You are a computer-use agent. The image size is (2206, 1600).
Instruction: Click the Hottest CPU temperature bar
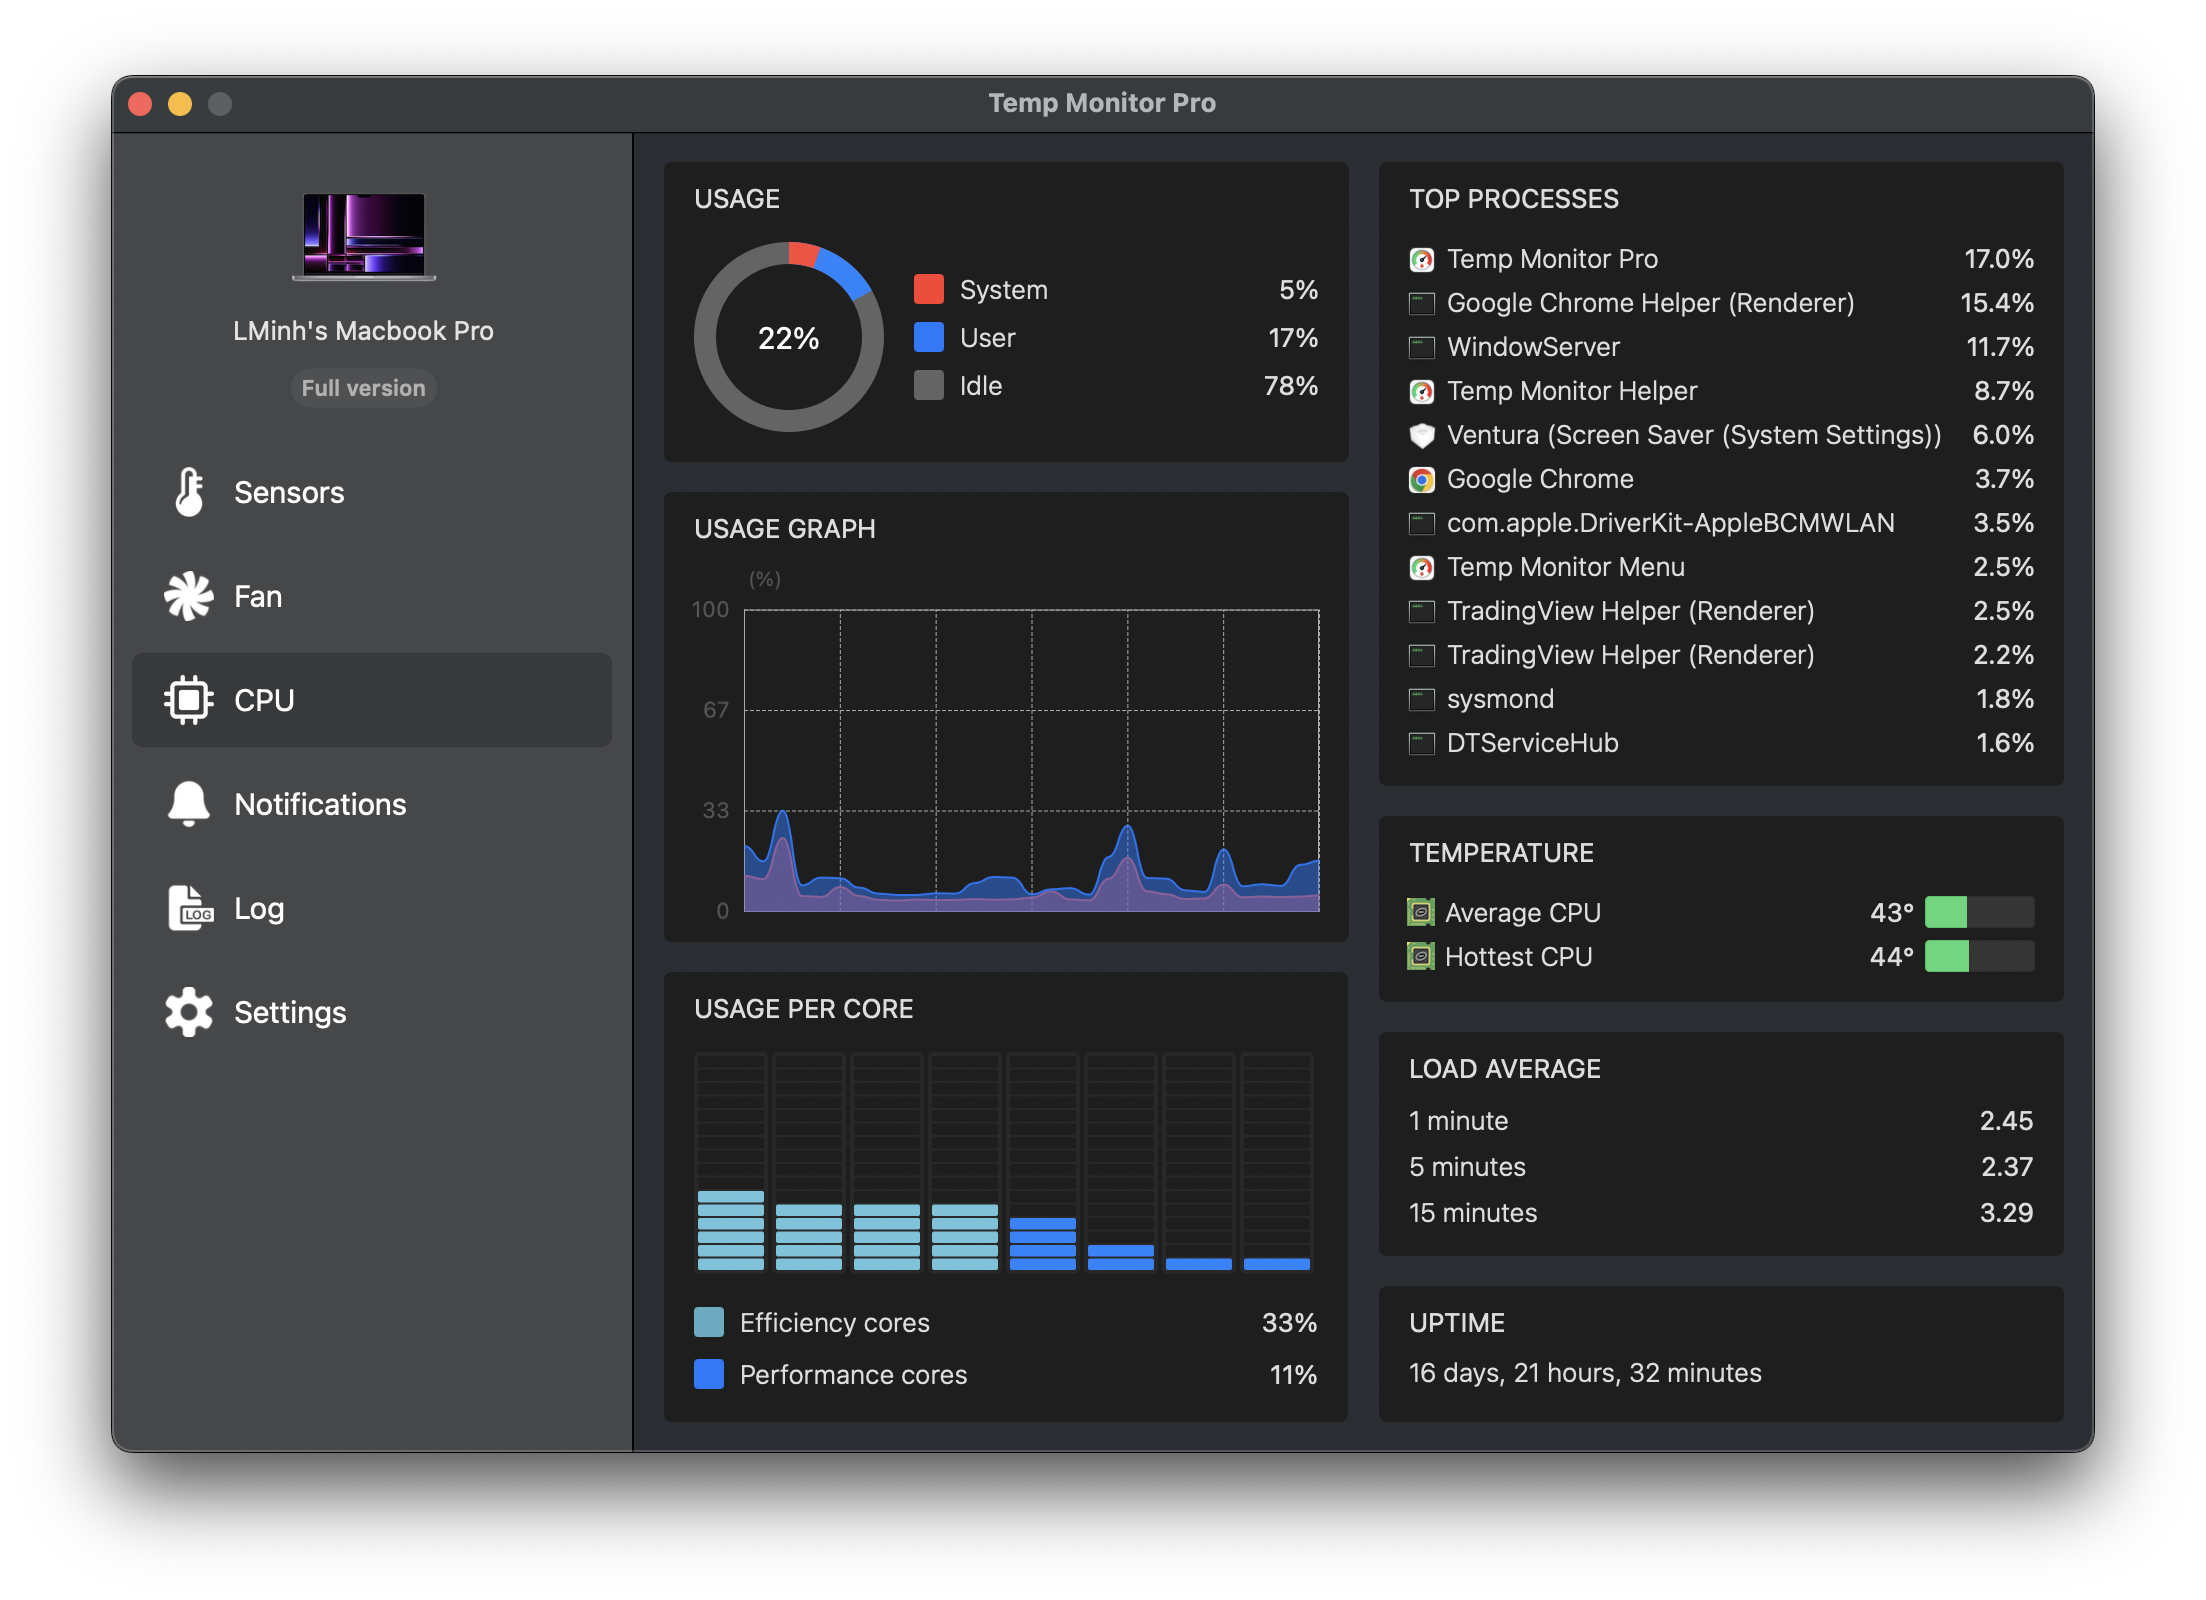[1980, 956]
